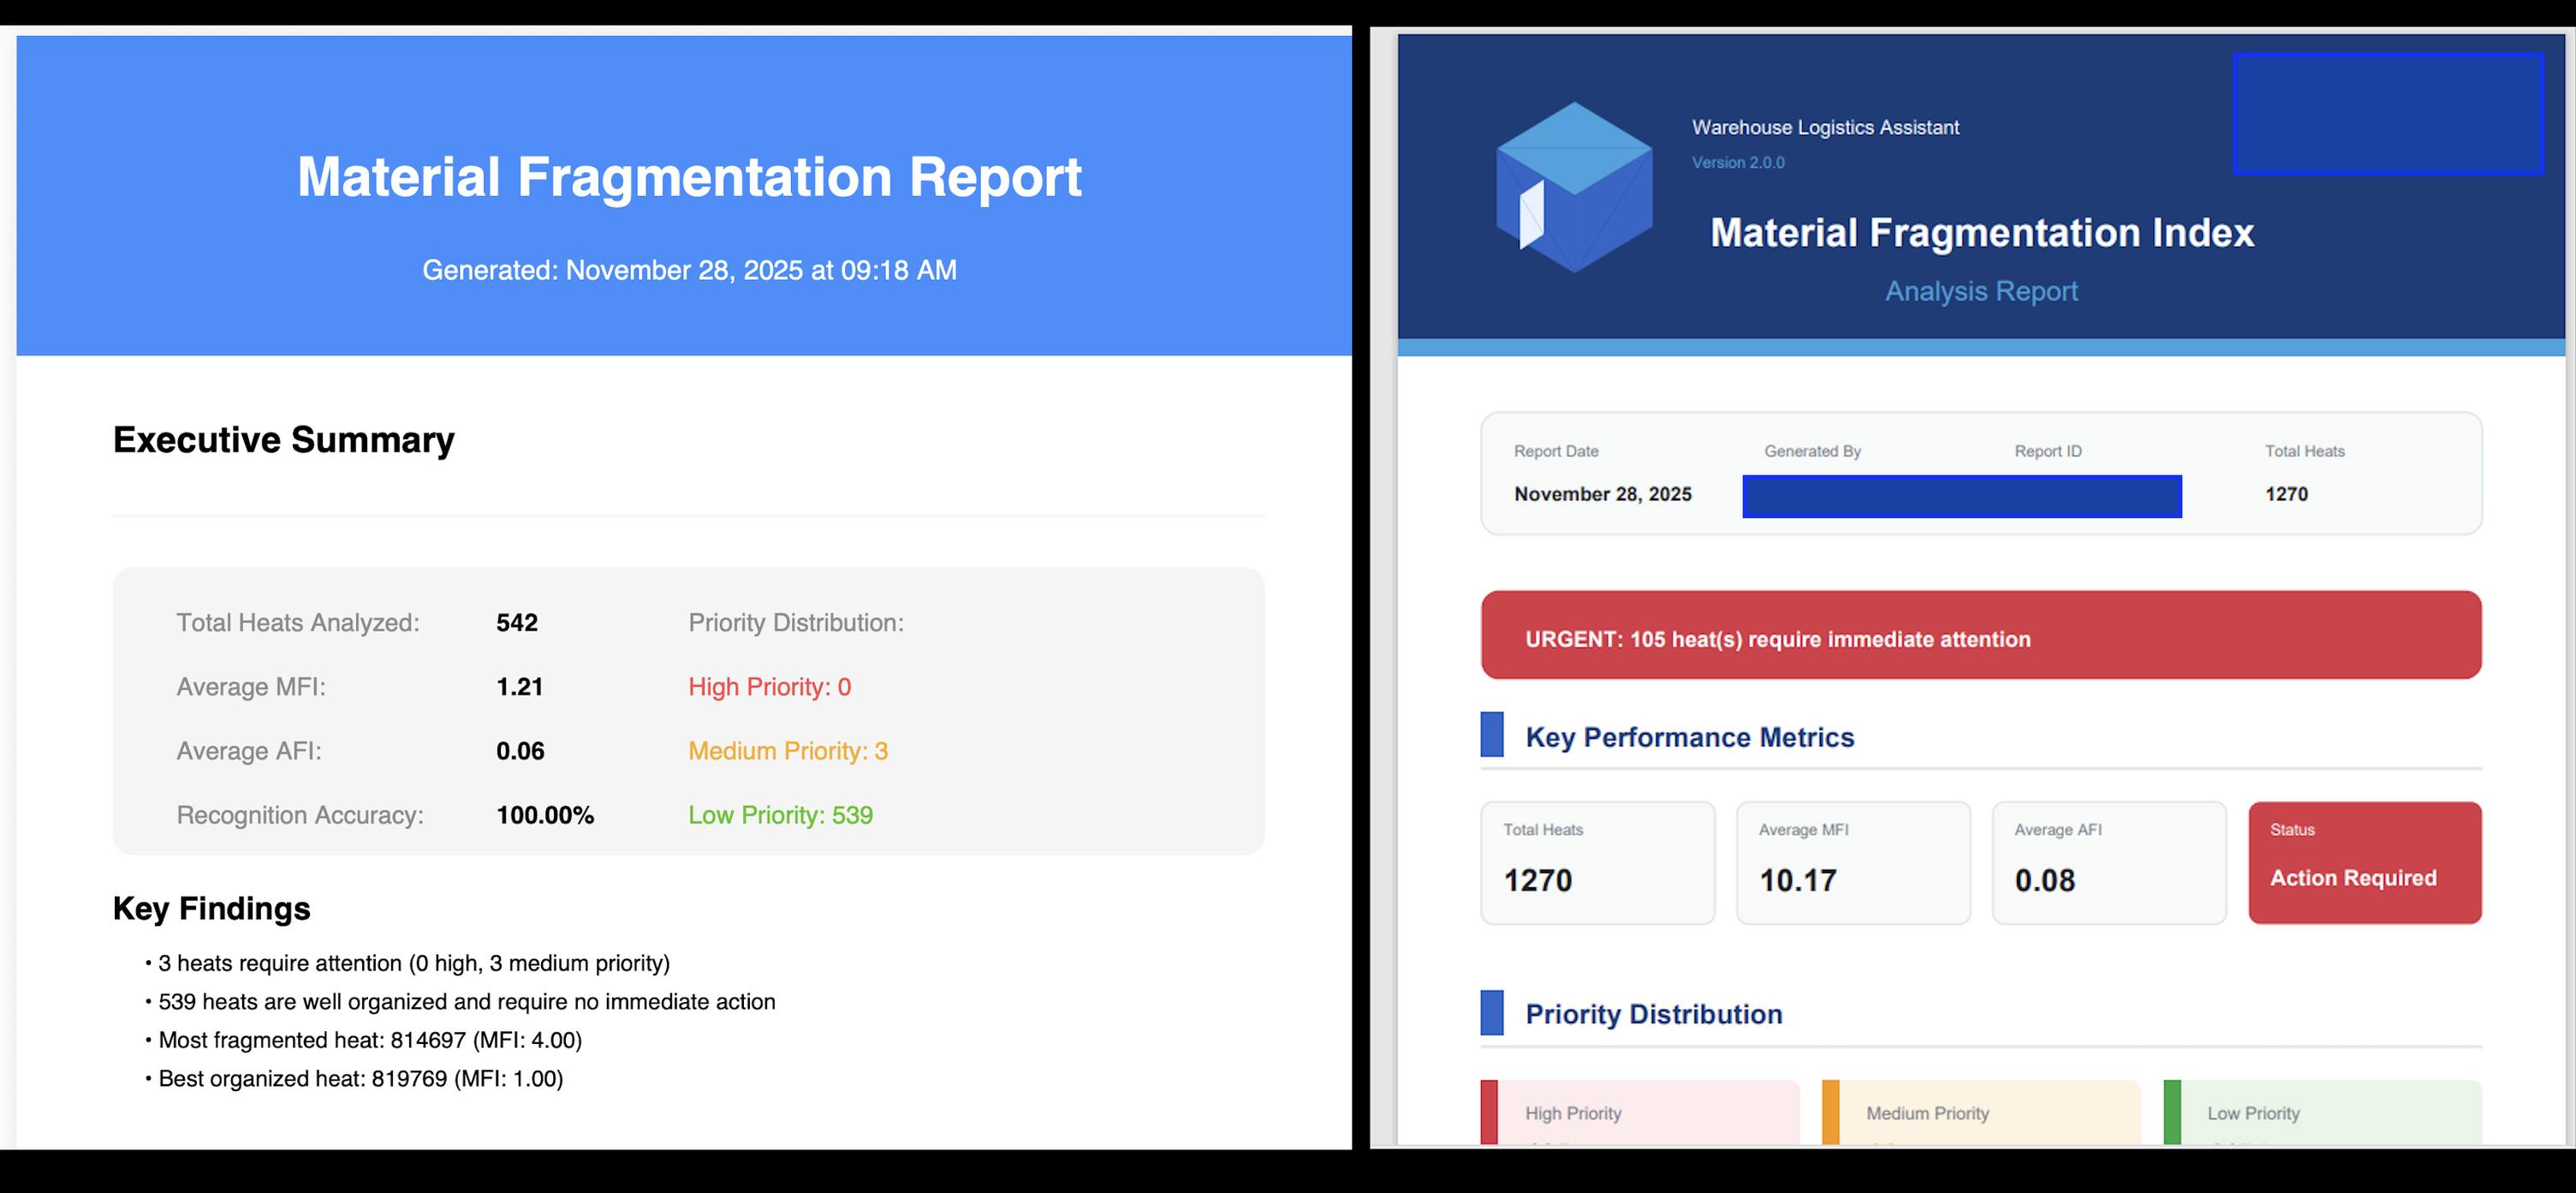Click 'Low Priority: 539' in green
The width and height of the screenshot is (2576, 1193).
tap(781, 815)
